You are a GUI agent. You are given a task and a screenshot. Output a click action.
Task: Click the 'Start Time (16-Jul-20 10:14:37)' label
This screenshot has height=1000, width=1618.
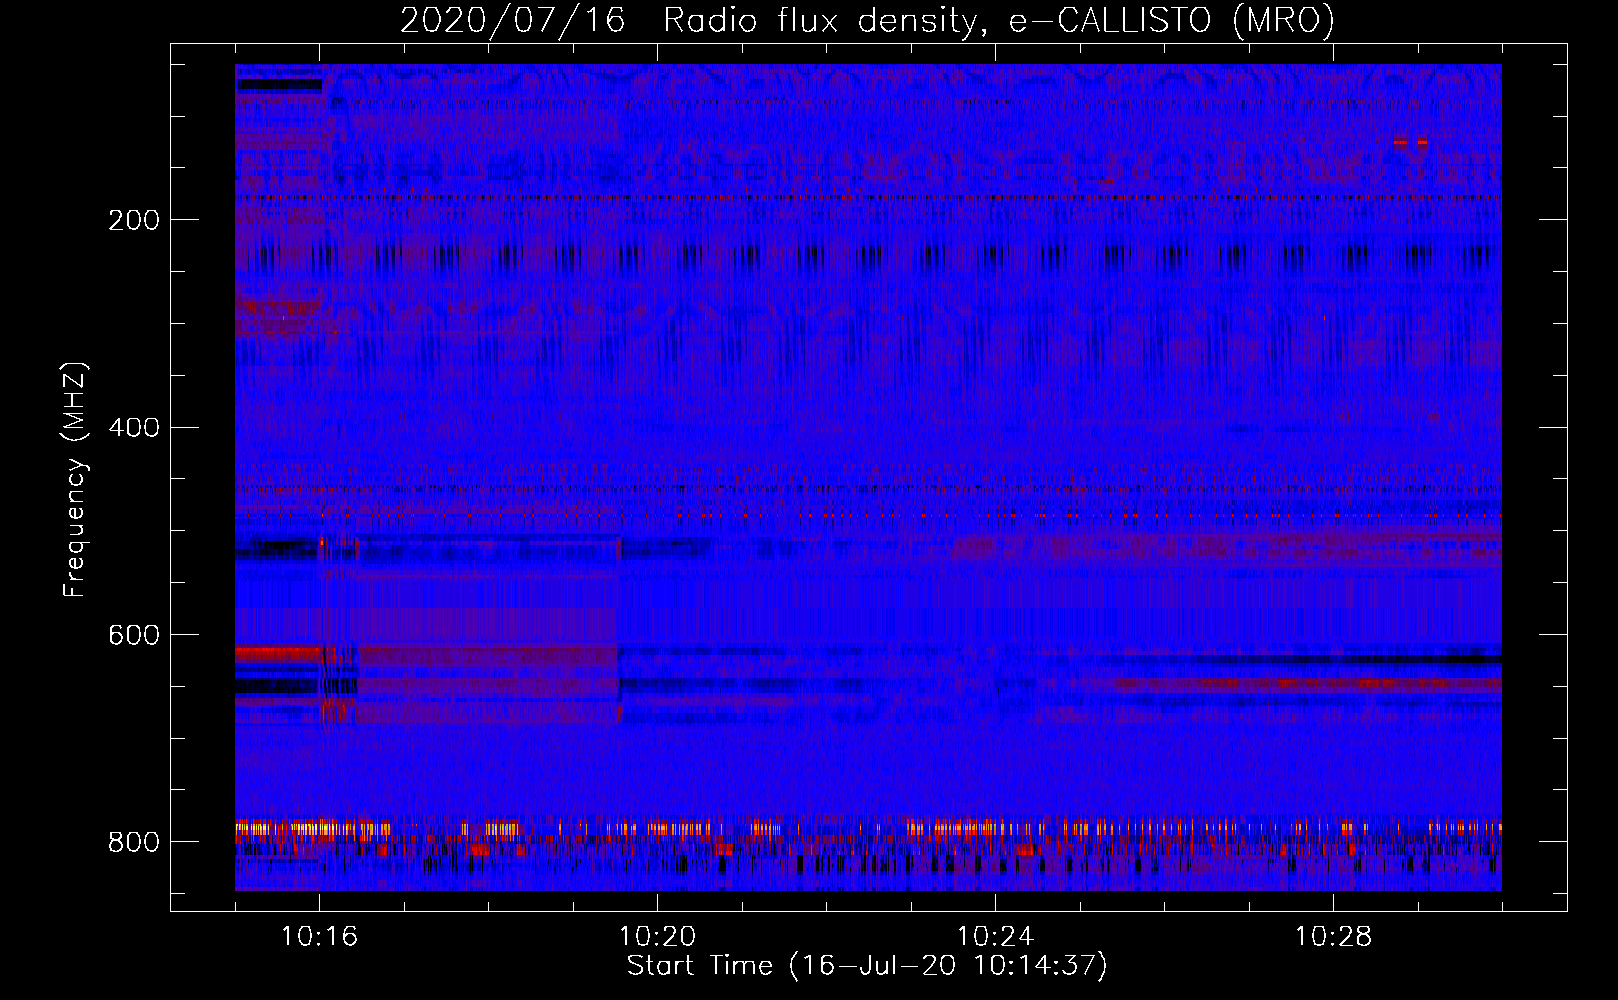(867, 966)
